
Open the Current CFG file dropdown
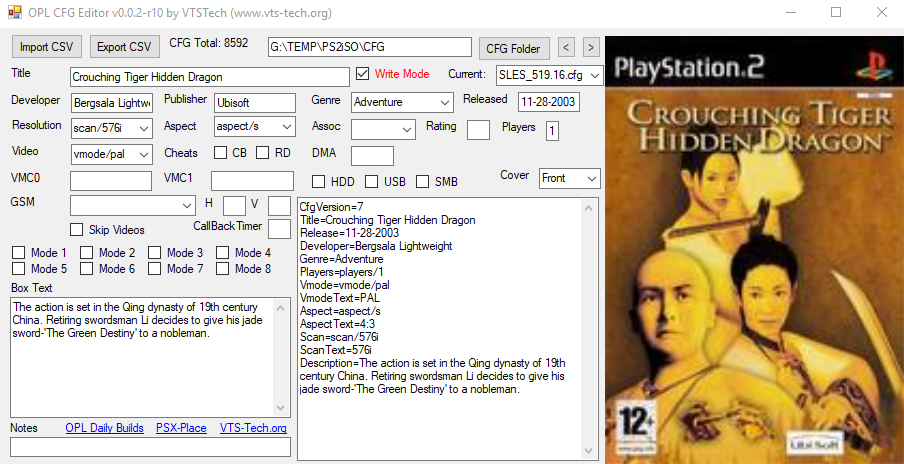pos(549,75)
